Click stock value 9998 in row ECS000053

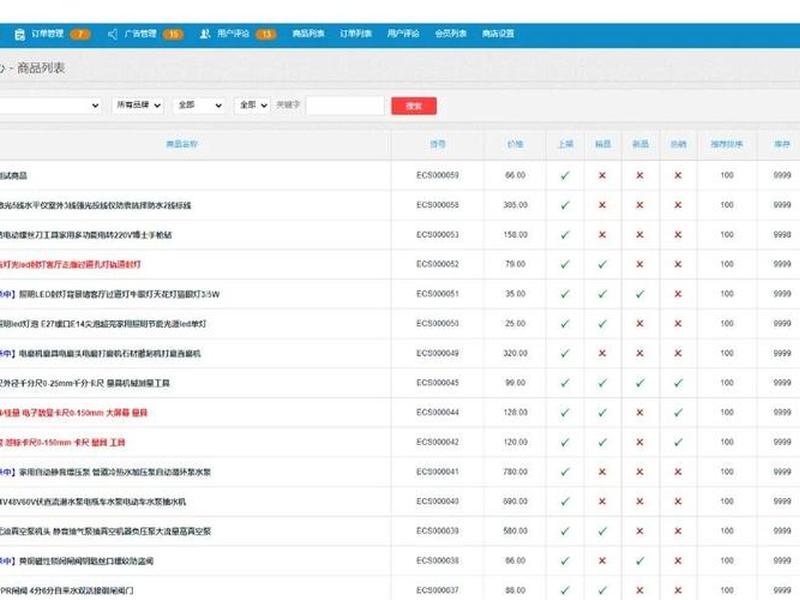pos(782,235)
